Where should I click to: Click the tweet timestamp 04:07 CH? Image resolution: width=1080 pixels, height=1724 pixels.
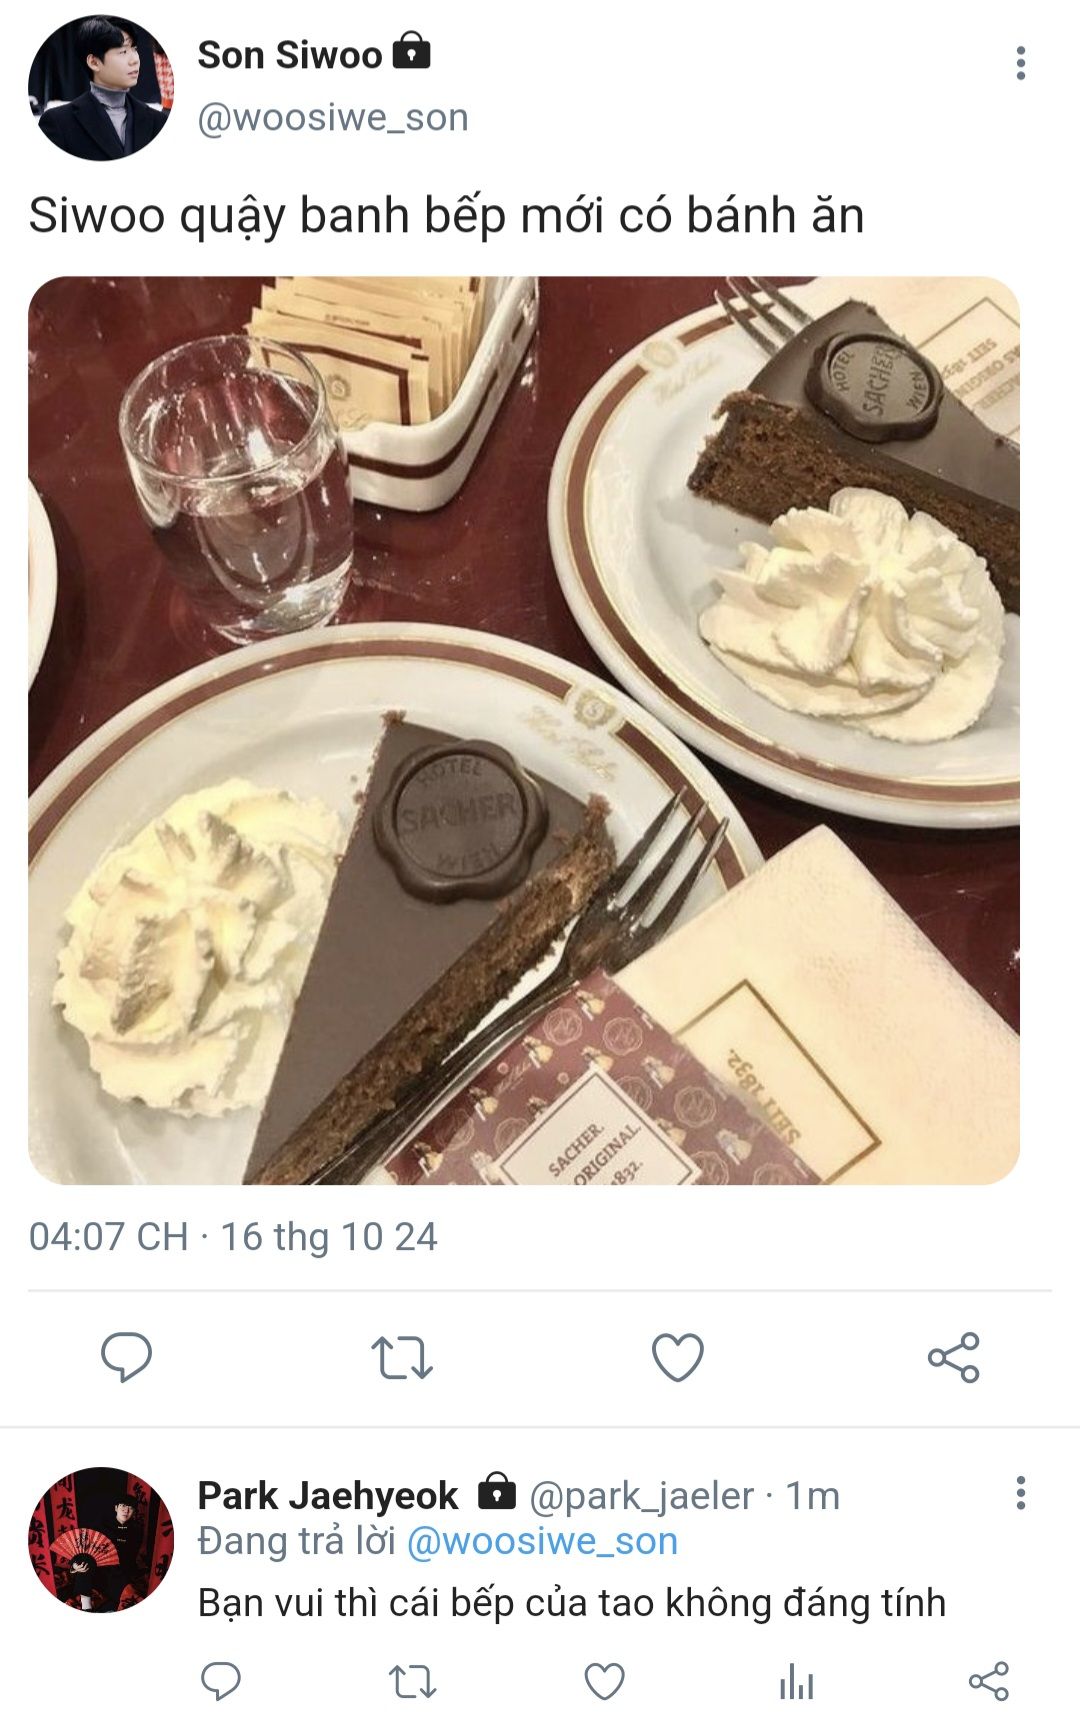[108, 1237]
